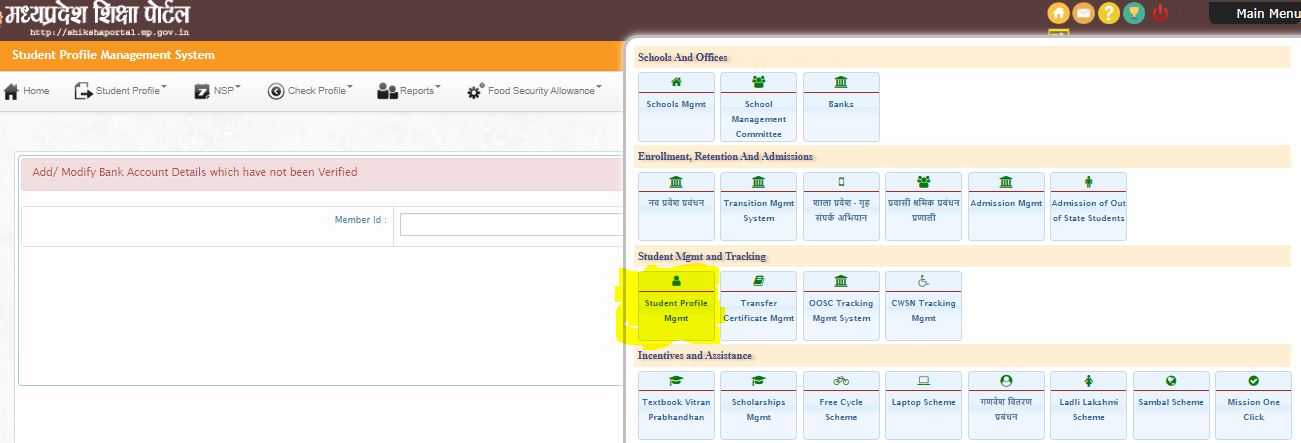Expand the Check Profile dropdown menu
This screenshot has height=443, width=1301.
(310, 91)
